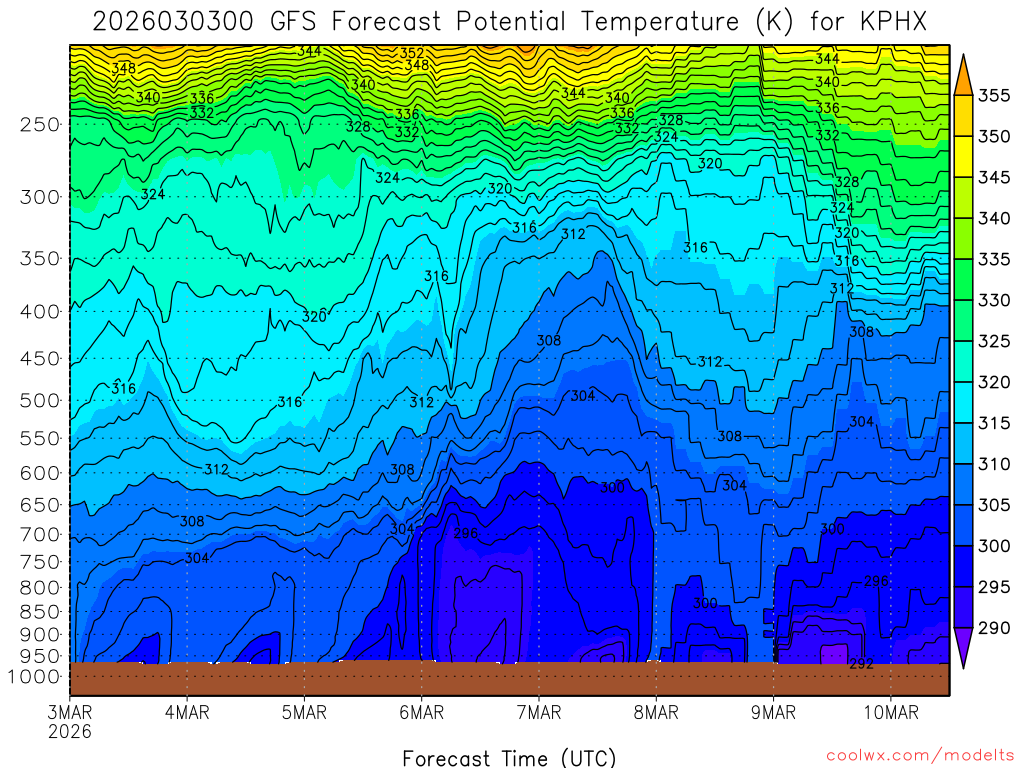
Task: Click the 700 pressure level label
Action: pyautogui.click(x=40, y=535)
